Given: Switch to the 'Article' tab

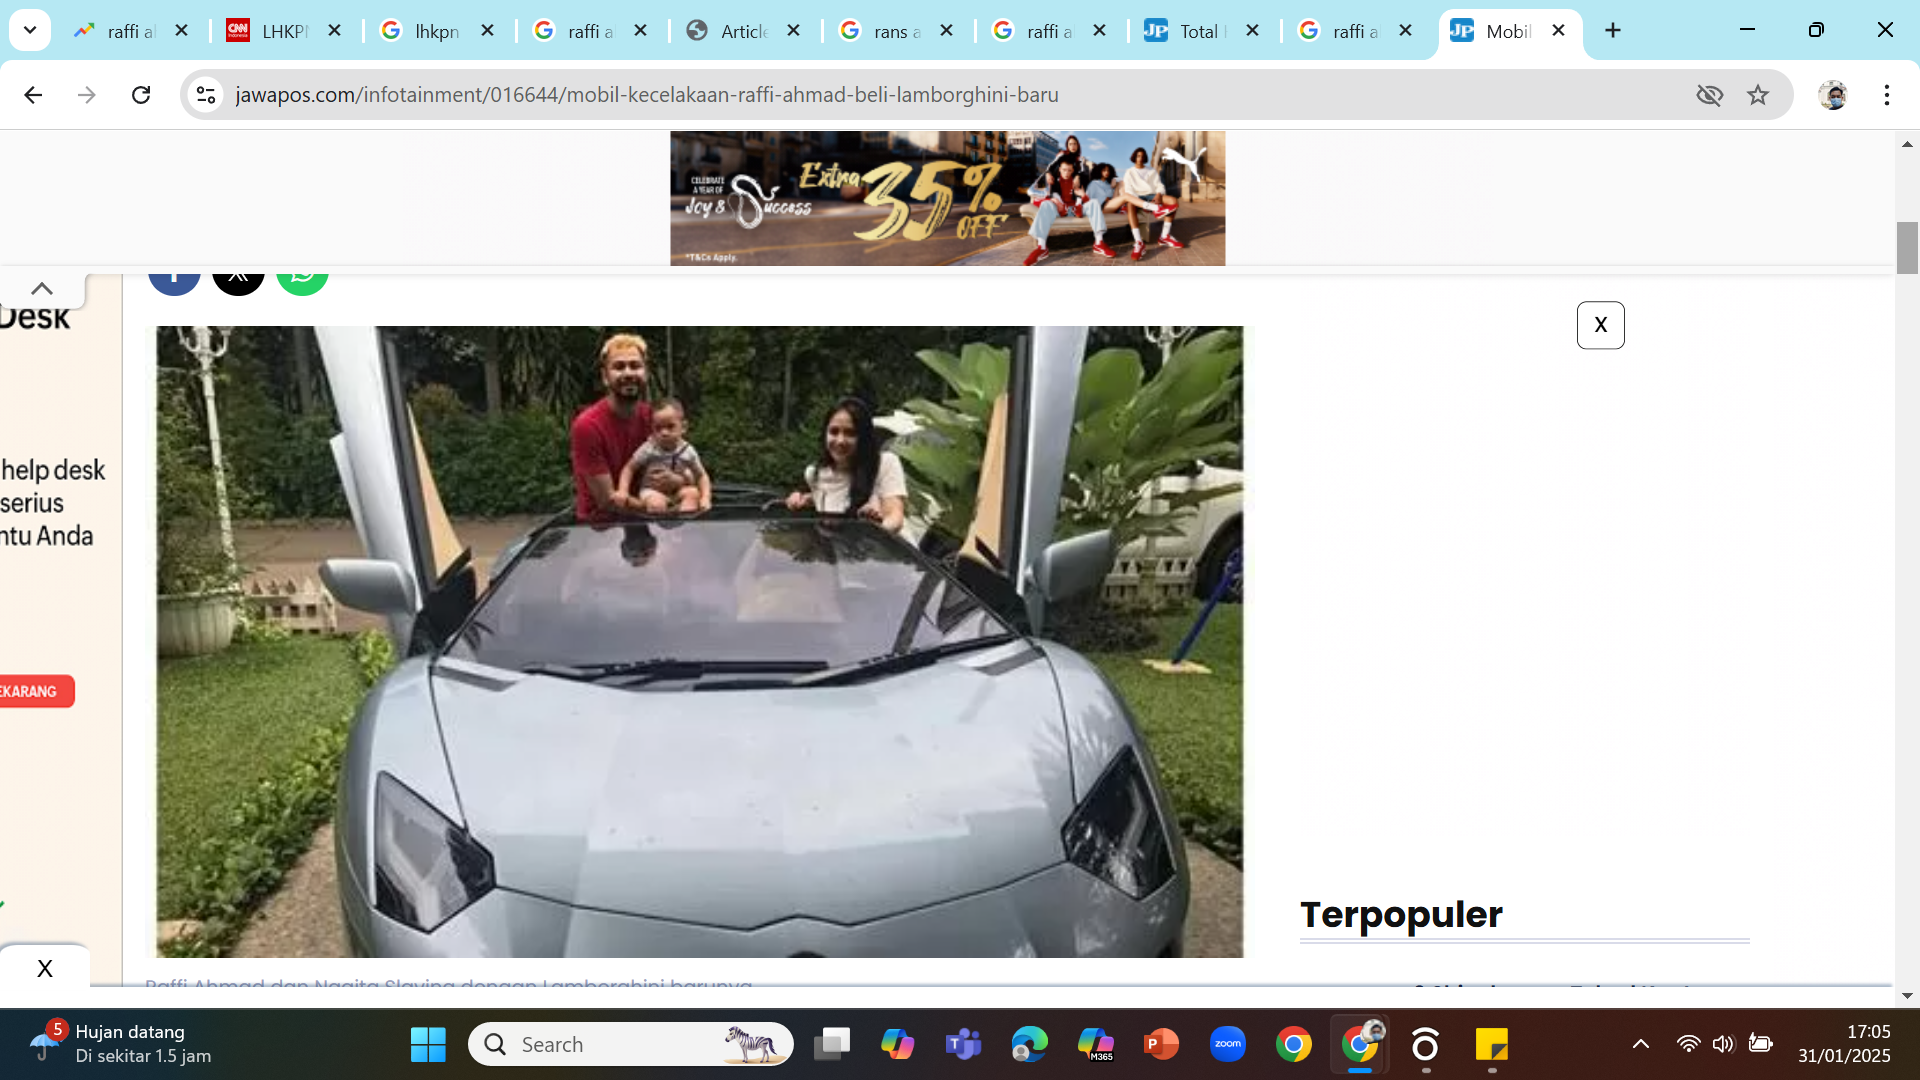Looking at the screenshot, I should (744, 31).
